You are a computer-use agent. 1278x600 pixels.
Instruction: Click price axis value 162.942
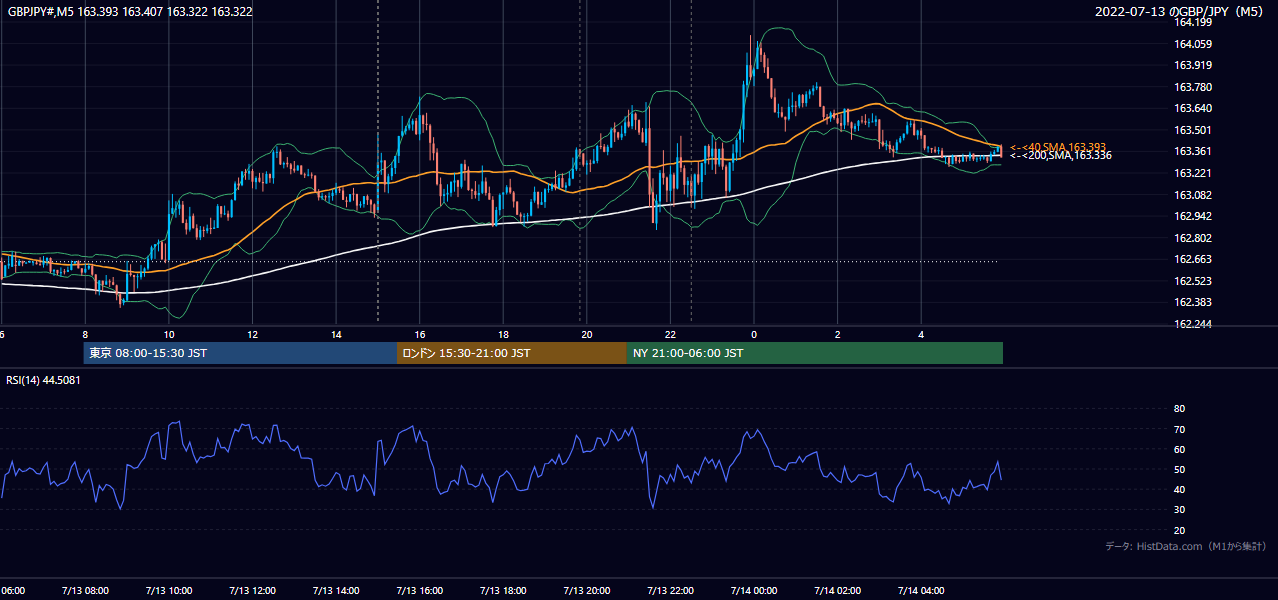point(1193,216)
